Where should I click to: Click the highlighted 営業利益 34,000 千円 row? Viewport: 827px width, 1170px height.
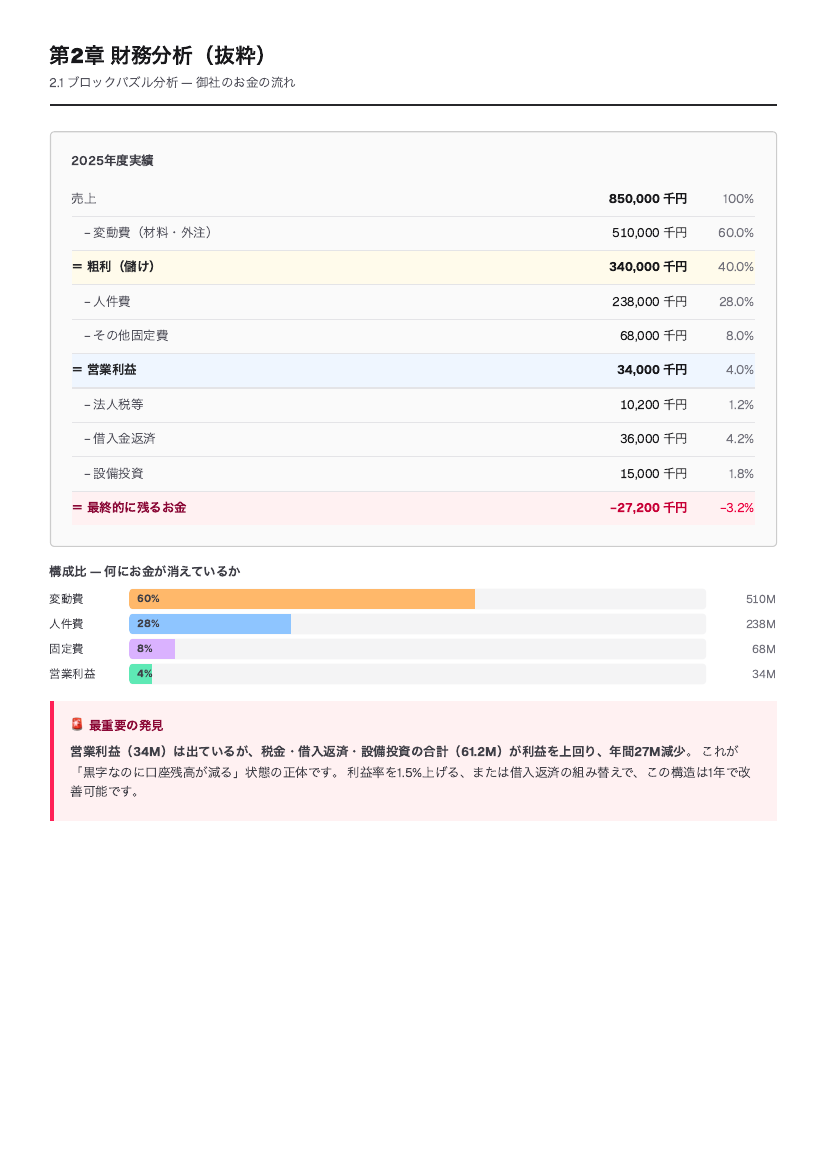click(413, 370)
